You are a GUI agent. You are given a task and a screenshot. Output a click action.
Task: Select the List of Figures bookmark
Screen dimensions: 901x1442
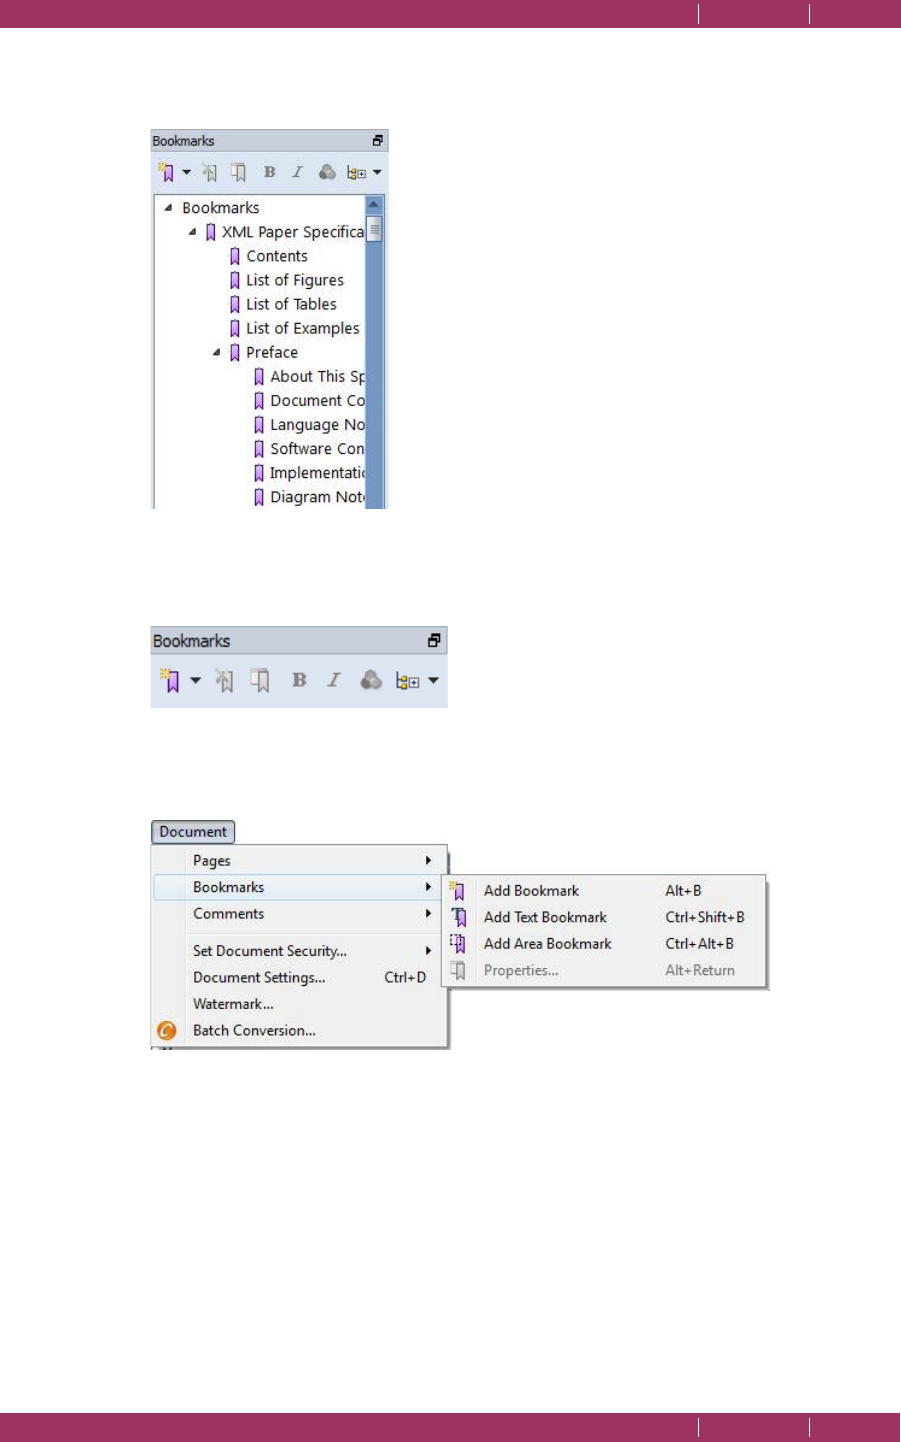[x=295, y=280]
